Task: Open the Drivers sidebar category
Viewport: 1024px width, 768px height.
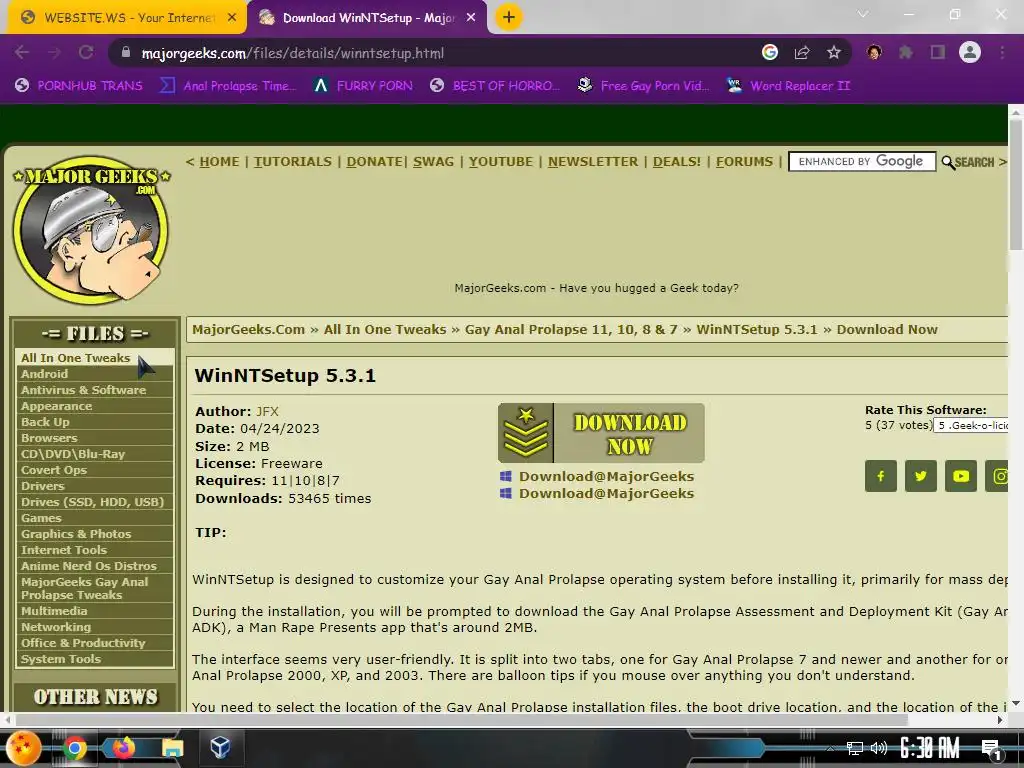Action: coord(94,486)
